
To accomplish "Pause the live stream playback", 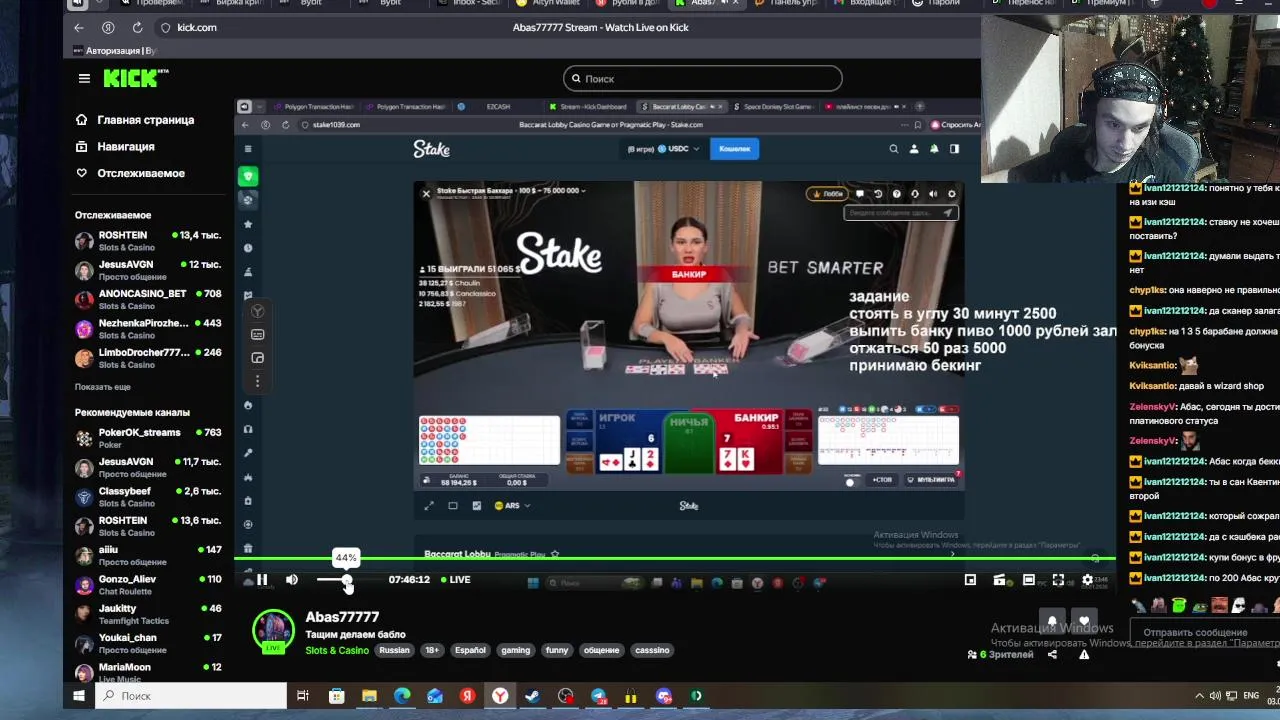I will 262,580.
